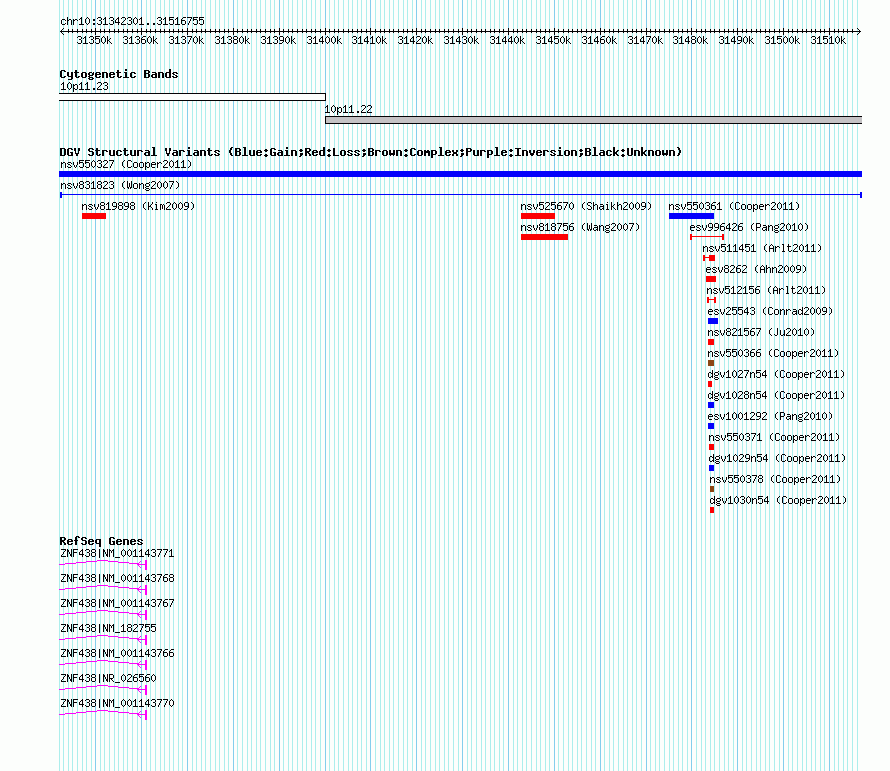
Task: Click the Cytogenetic Bands track title
Action: pos(119,74)
